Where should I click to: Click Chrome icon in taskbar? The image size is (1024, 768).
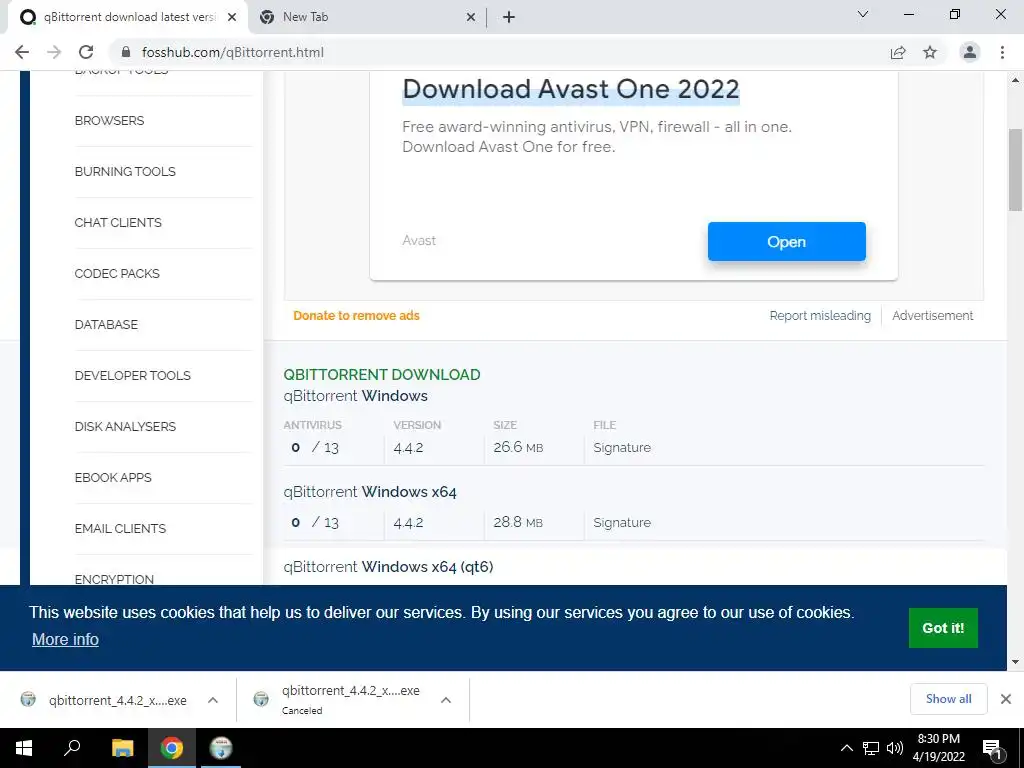point(172,748)
